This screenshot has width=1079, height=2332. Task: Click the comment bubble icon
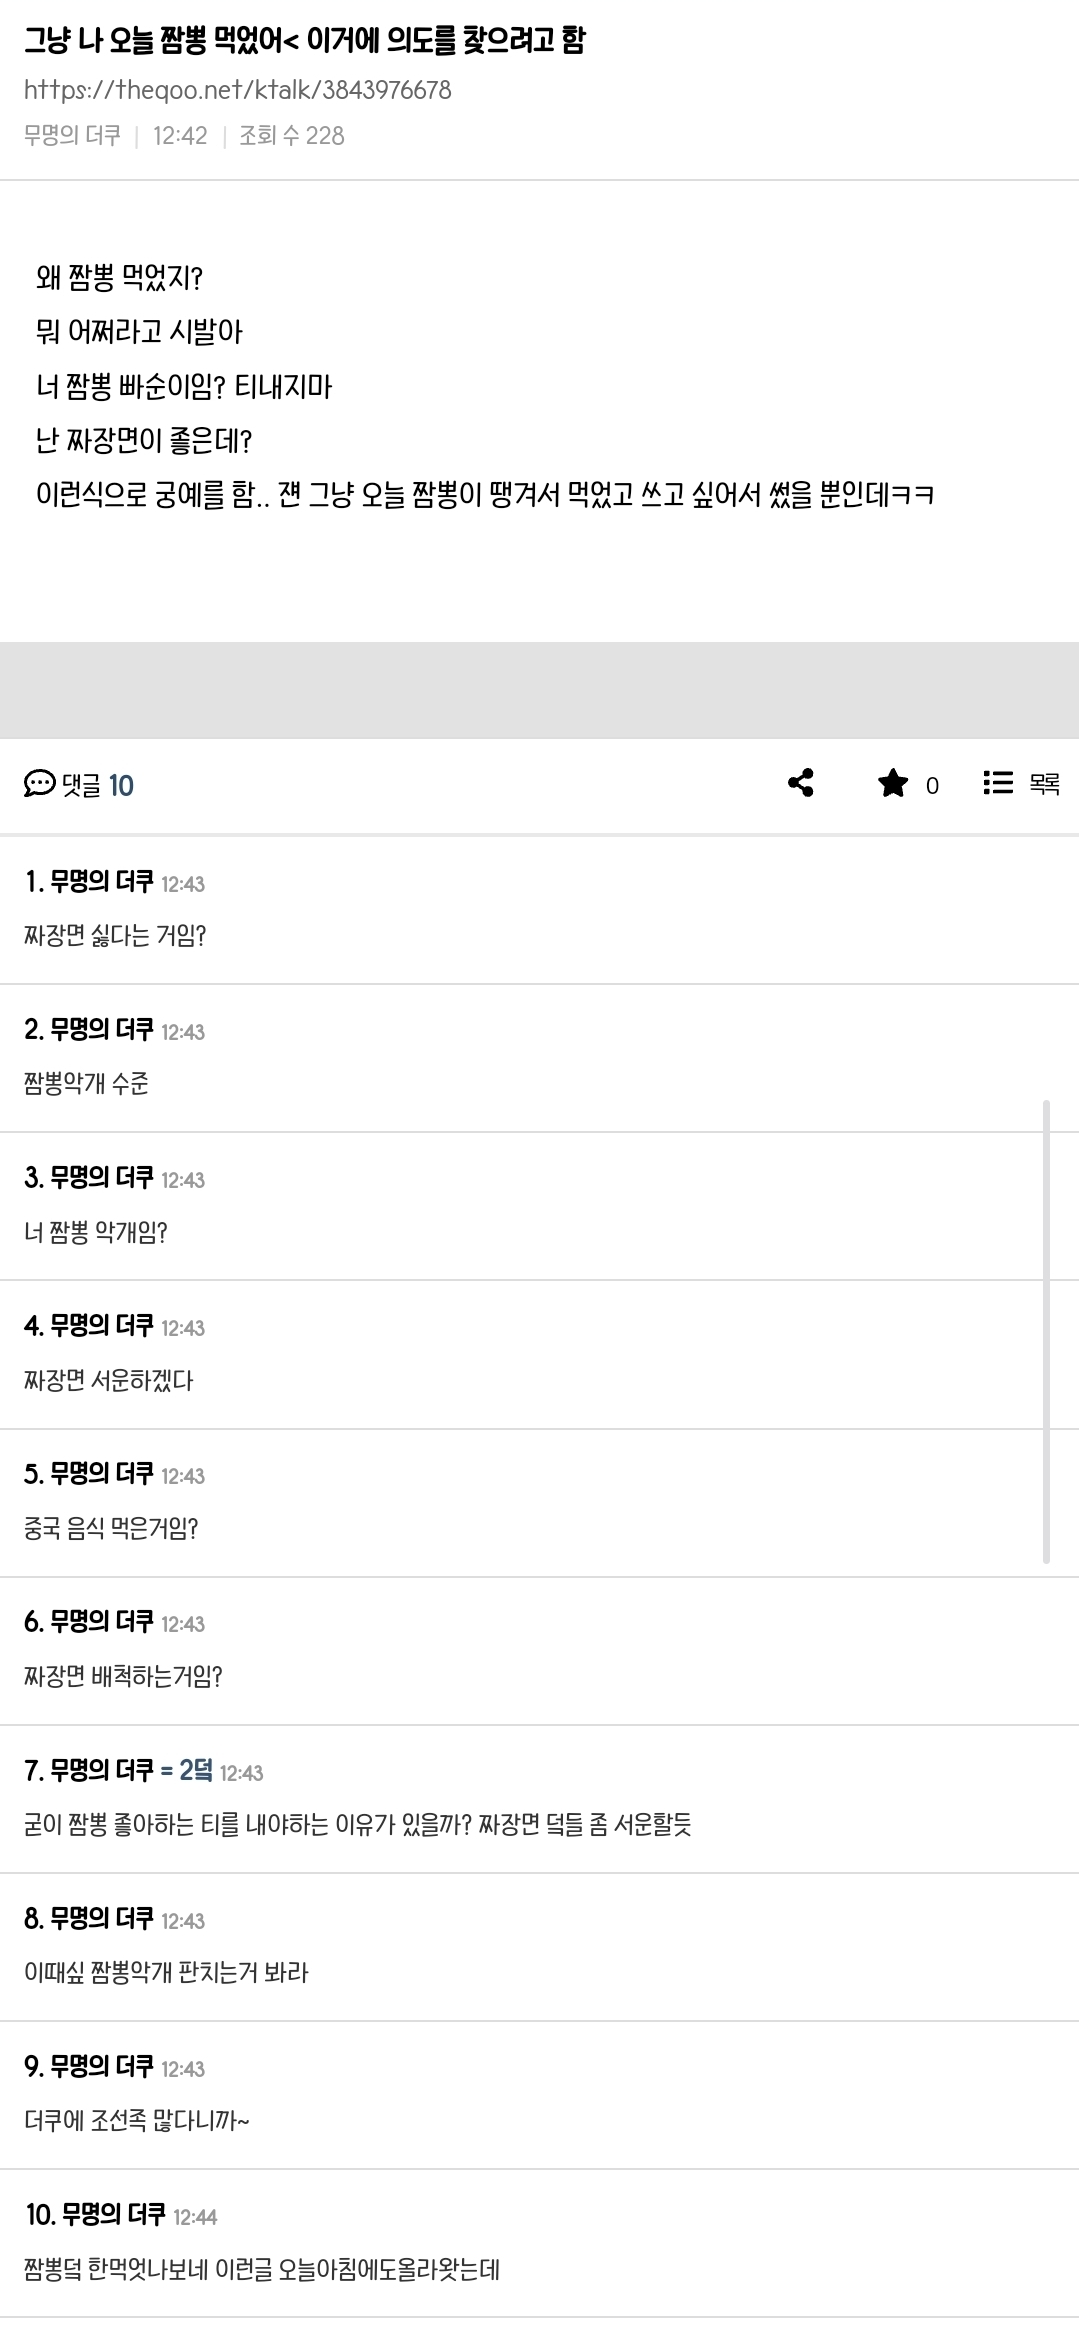click(x=39, y=784)
